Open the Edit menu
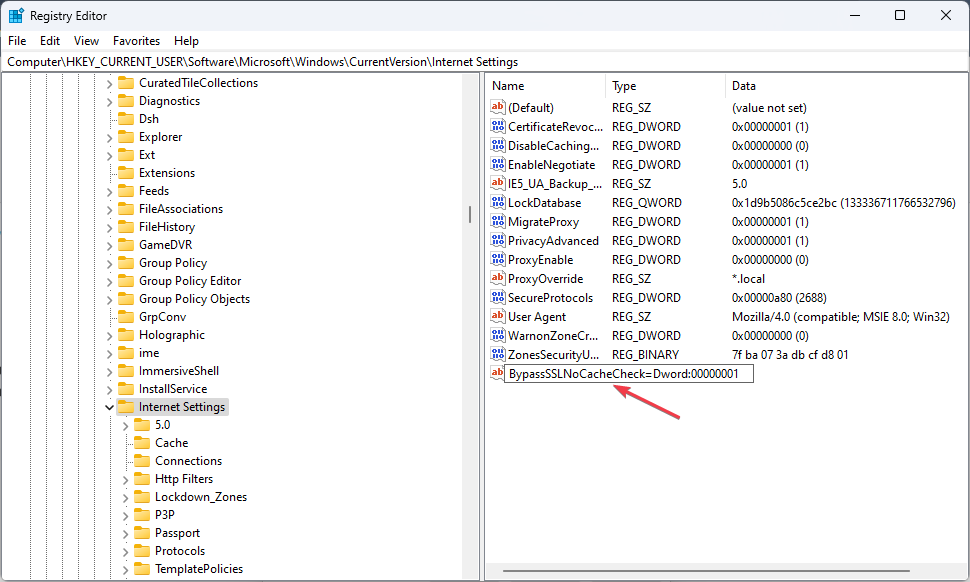 coord(49,41)
